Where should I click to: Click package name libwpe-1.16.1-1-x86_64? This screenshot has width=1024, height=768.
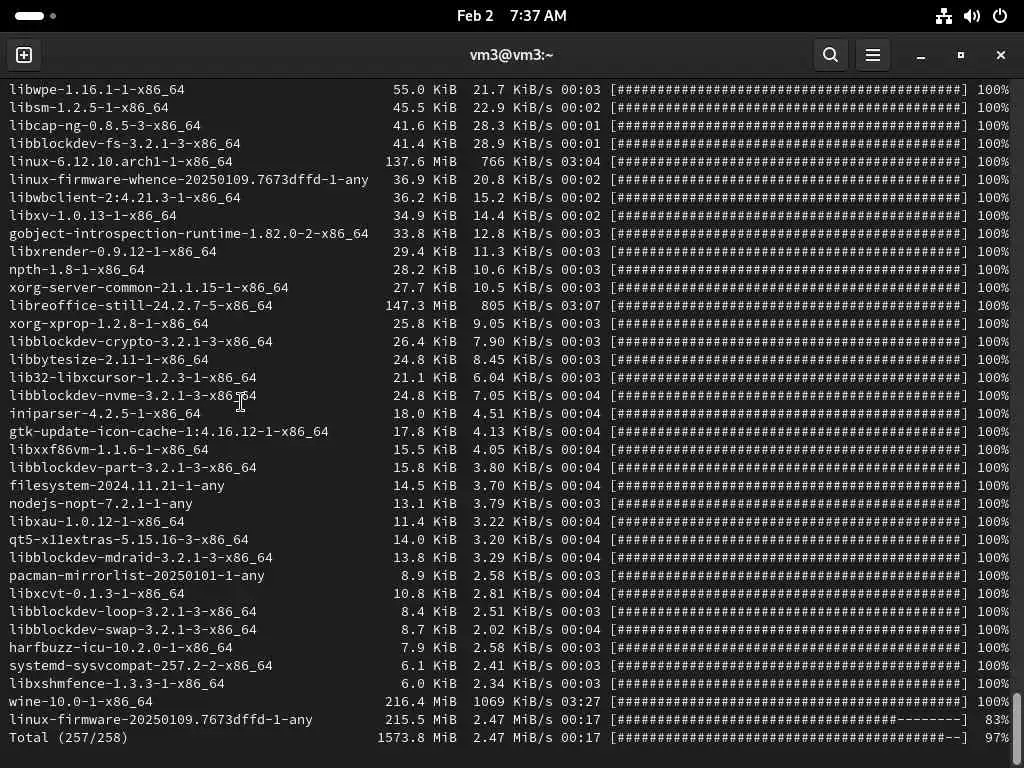[x=97, y=89]
